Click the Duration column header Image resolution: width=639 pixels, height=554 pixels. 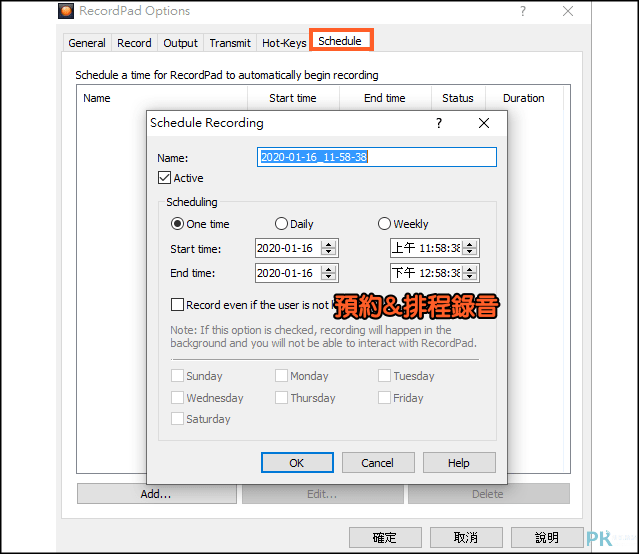click(x=524, y=98)
